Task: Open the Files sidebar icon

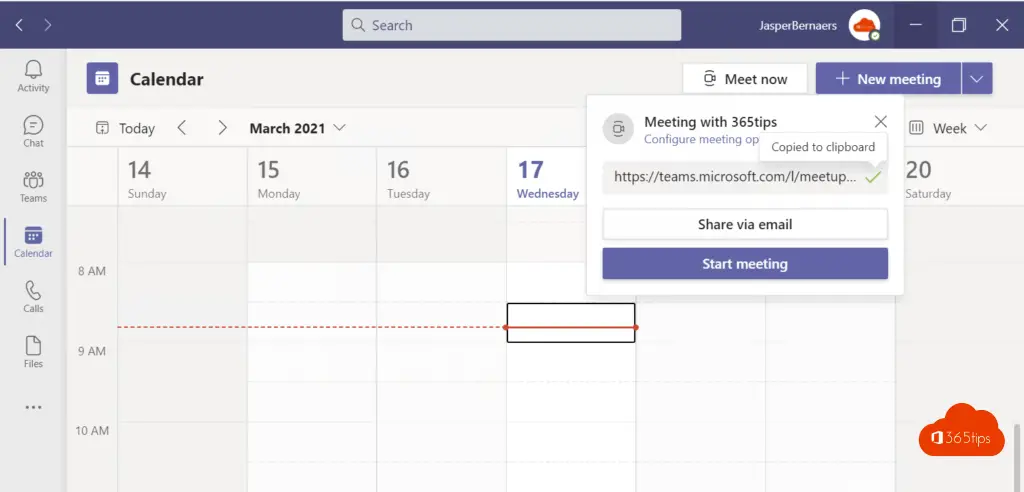Action: click(x=33, y=351)
